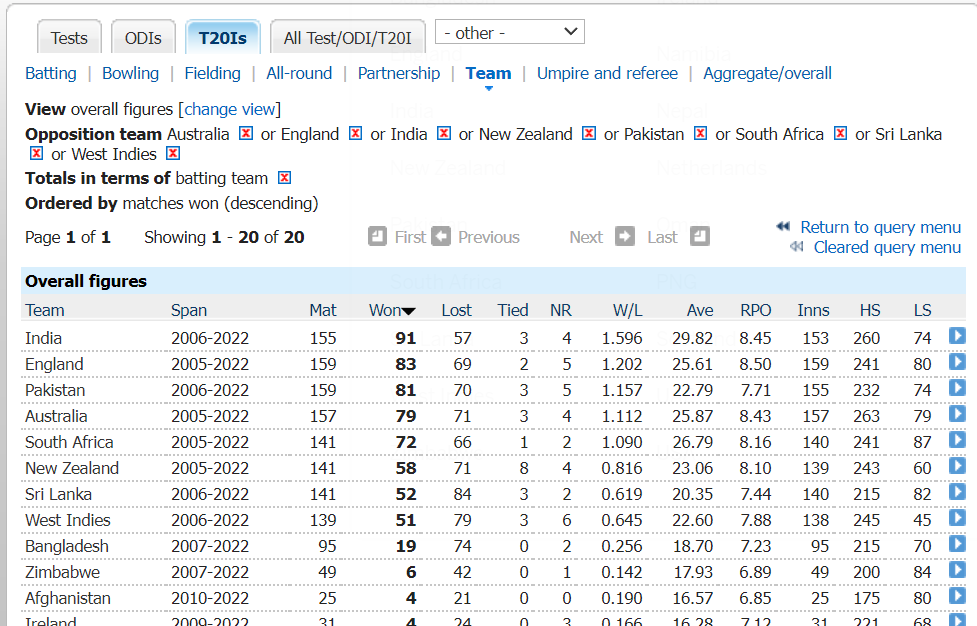This screenshot has height=626, width=977.
Task: Sort table by Tied column
Action: [x=513, y=310]
